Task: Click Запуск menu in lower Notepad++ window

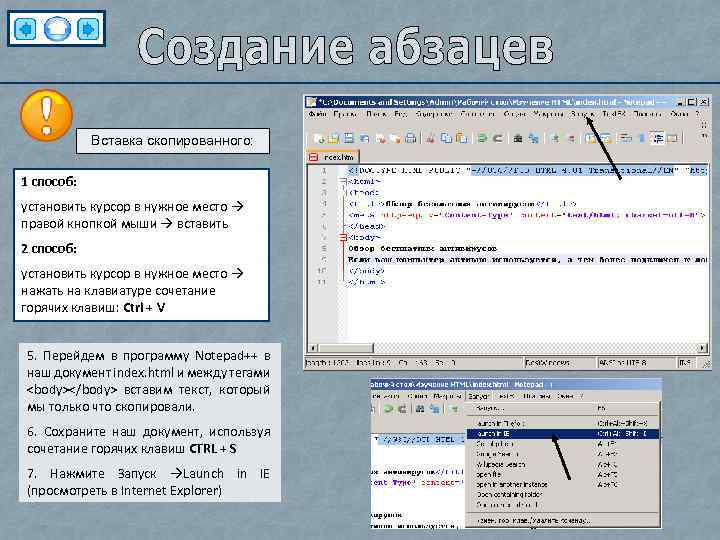Action: click(x=478, y=396)
